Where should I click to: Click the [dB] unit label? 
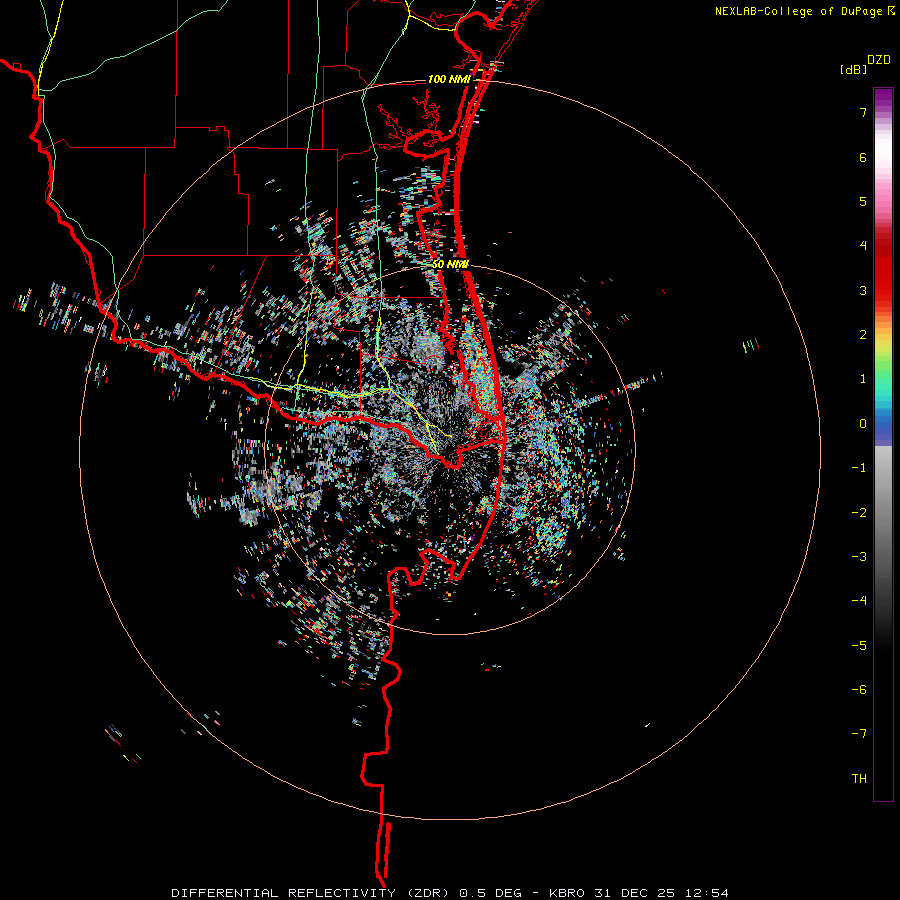(853, 69)
